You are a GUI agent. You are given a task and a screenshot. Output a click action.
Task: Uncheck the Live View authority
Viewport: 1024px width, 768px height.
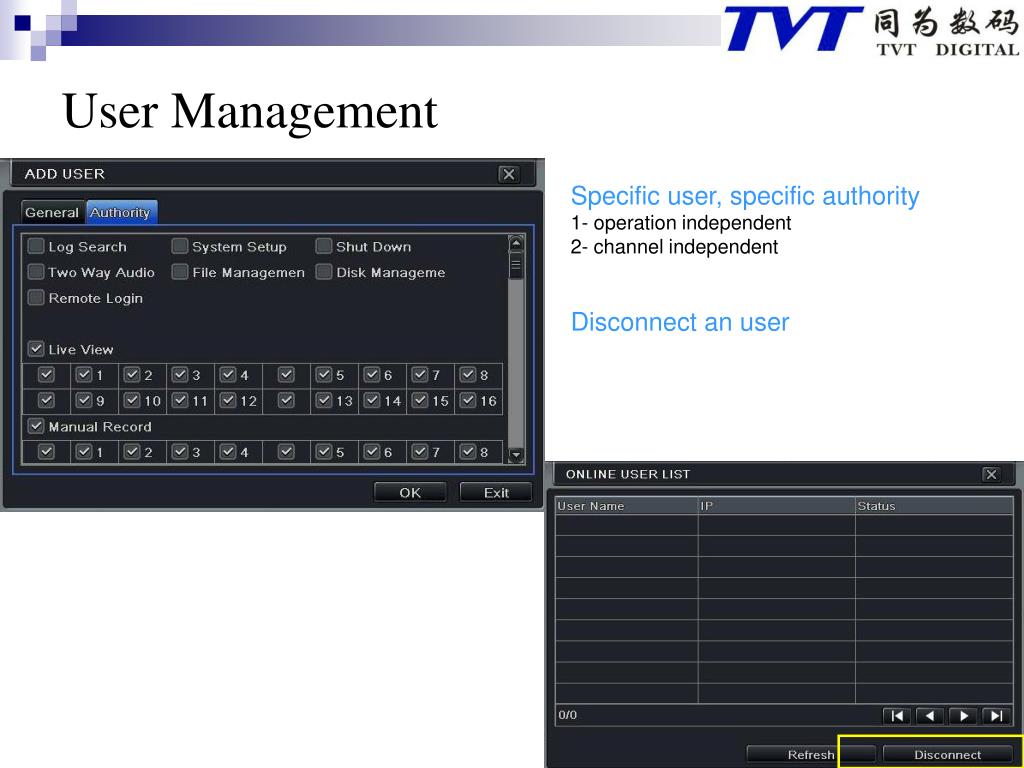pos(36,349)
